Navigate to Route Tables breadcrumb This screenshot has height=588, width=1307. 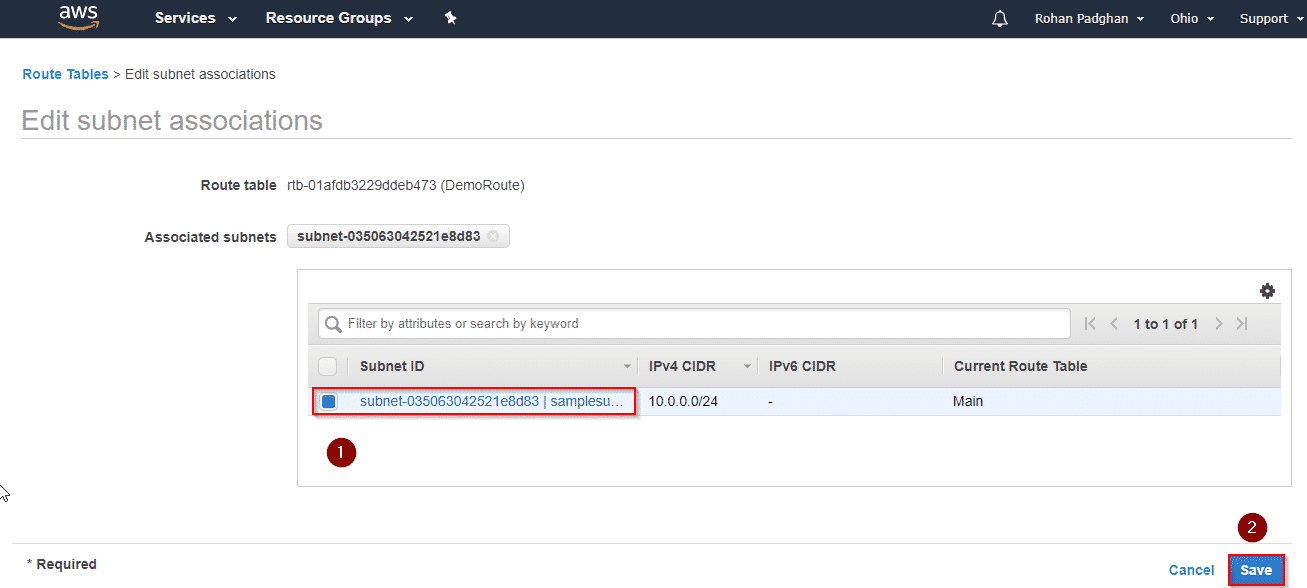(x=65, y=74)
